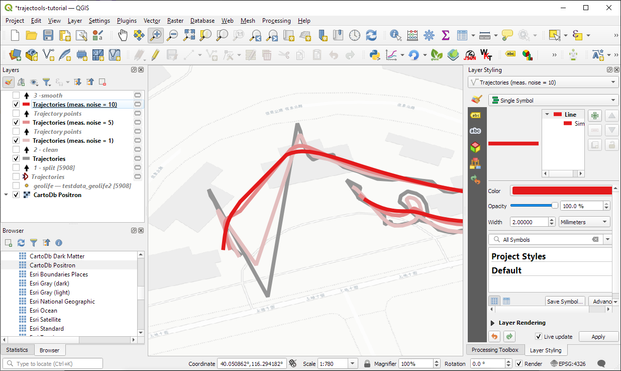This screenshot has height=371, width=621.
Task: Open the Statistical Summary sigma icon
Action: (x=445, y=35)
